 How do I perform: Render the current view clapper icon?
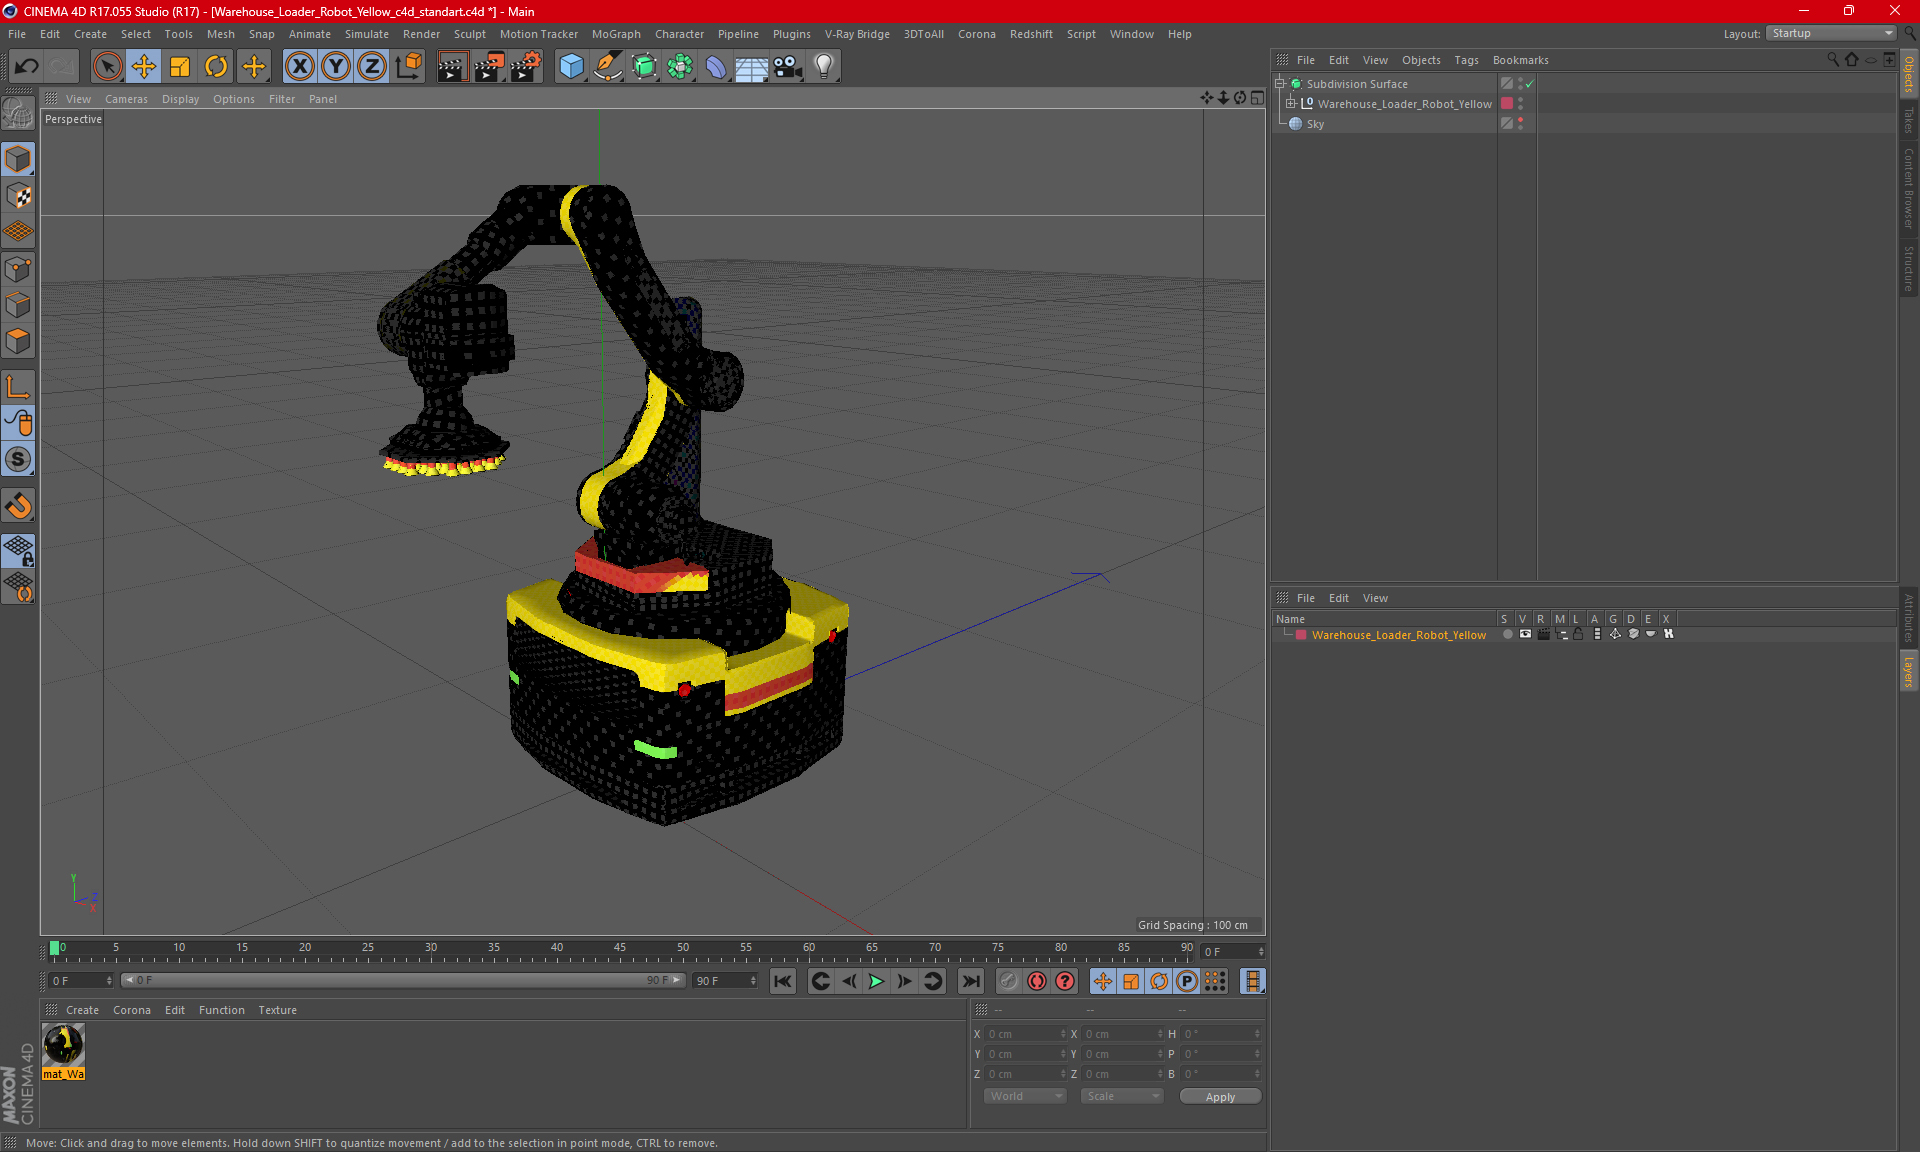452,67
